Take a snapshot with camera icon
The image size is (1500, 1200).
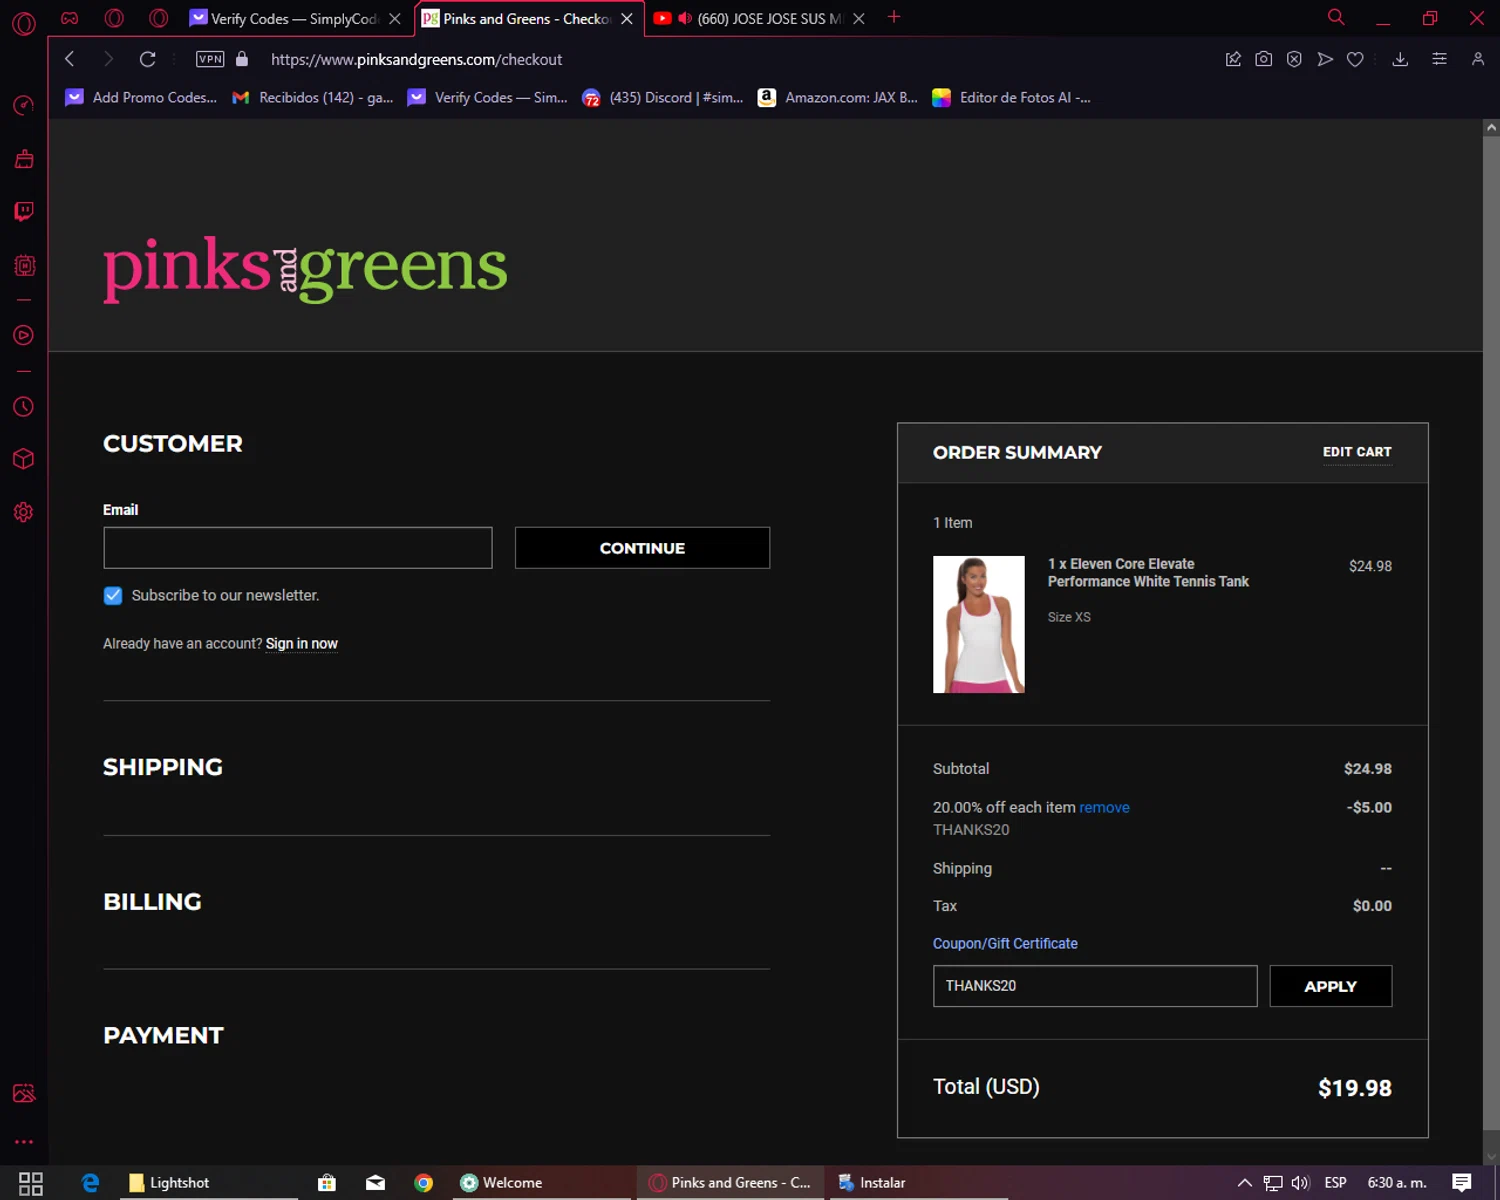[1264, 59]
